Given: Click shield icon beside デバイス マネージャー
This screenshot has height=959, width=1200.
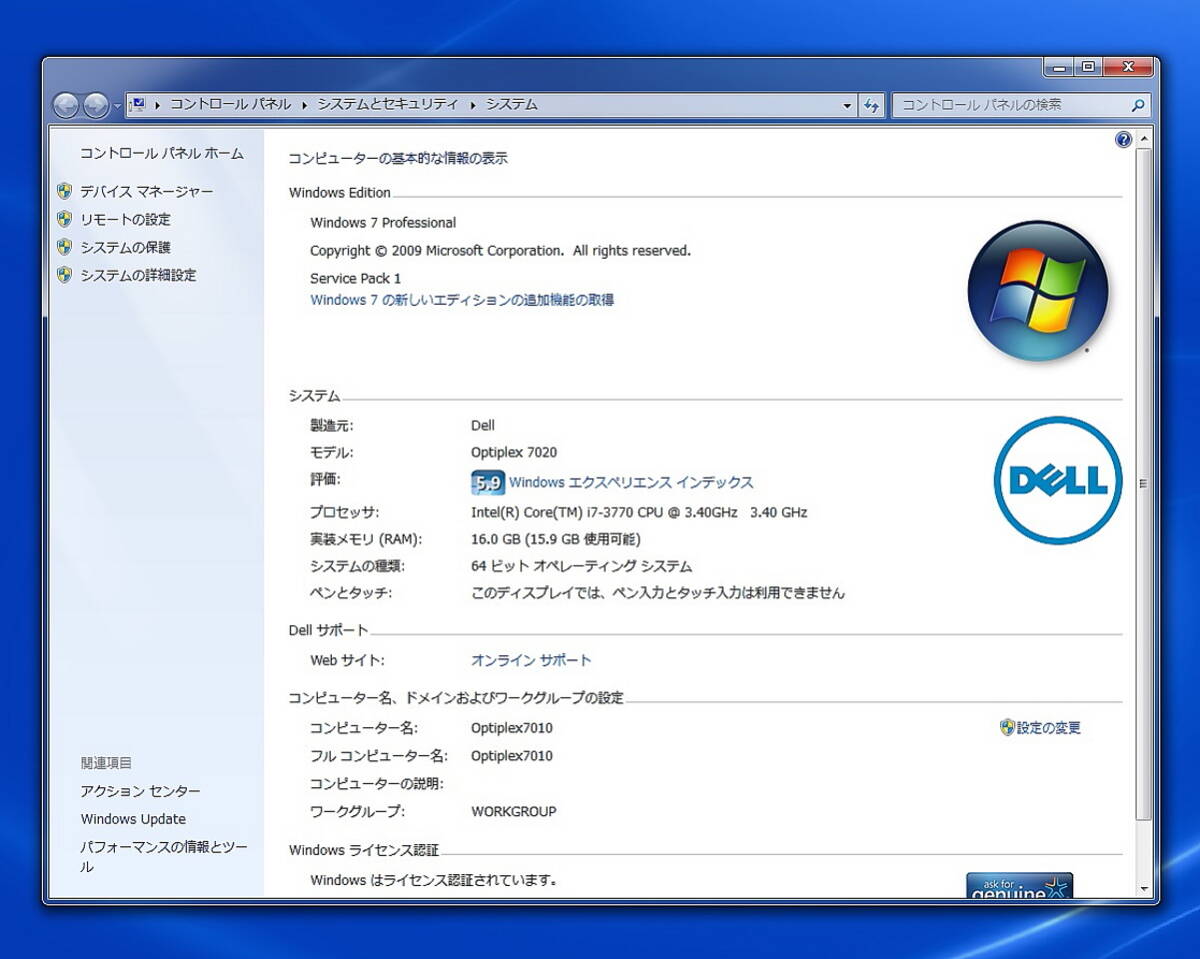Looking at the screenshot, I should pos(65,191).
